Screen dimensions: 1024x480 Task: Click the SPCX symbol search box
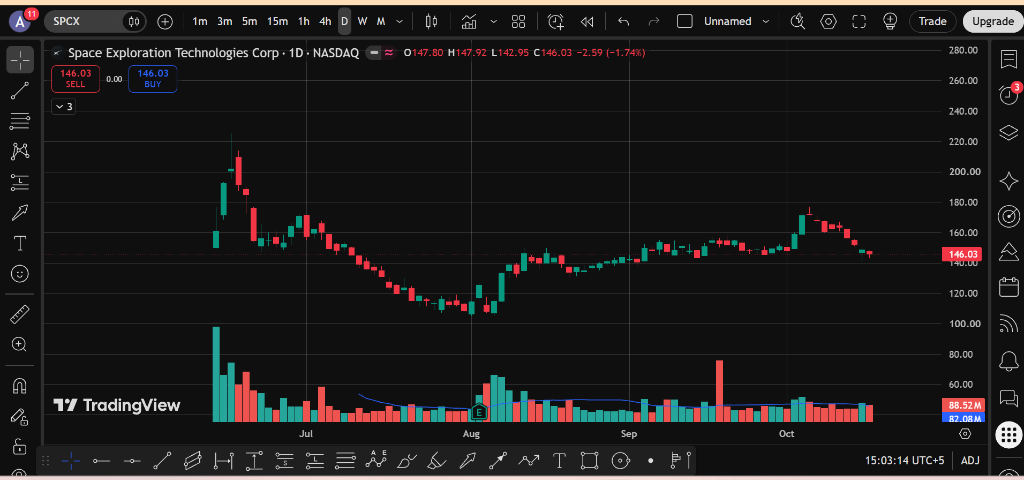(x=84, y=22)
